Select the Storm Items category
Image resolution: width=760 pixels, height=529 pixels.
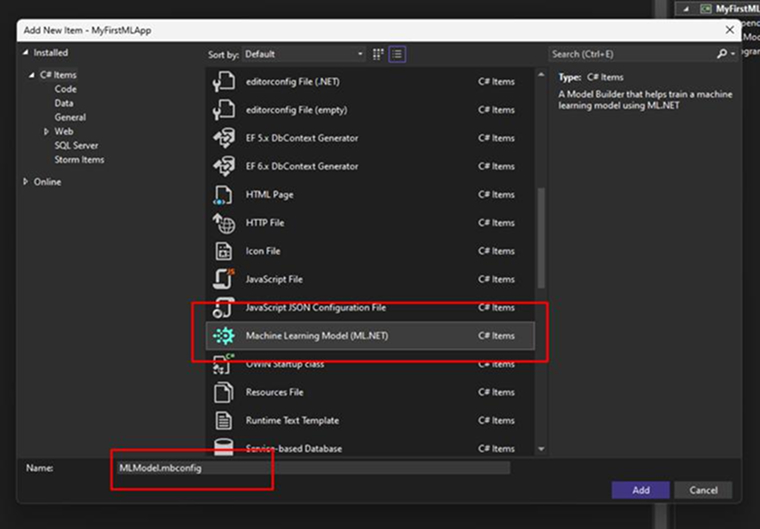coord(79,160)
